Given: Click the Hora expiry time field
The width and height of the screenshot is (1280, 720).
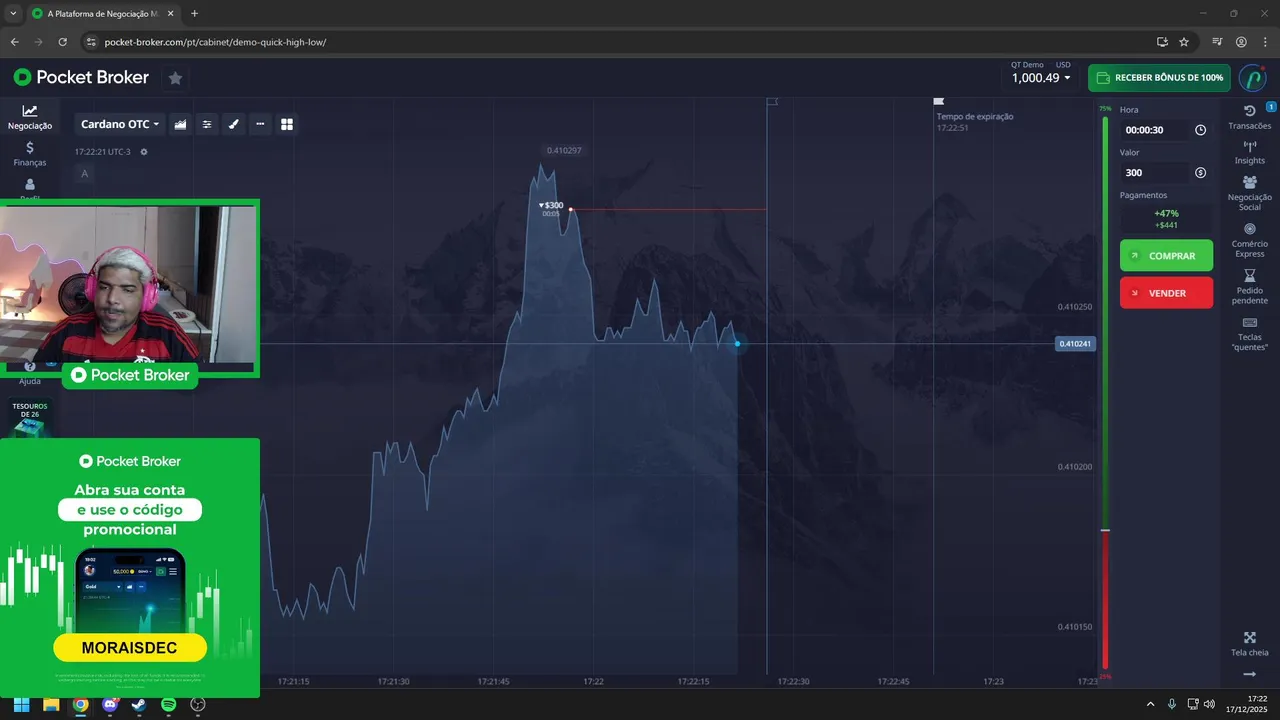Looking at the screenshot, I should click(x=1155, y=130).
